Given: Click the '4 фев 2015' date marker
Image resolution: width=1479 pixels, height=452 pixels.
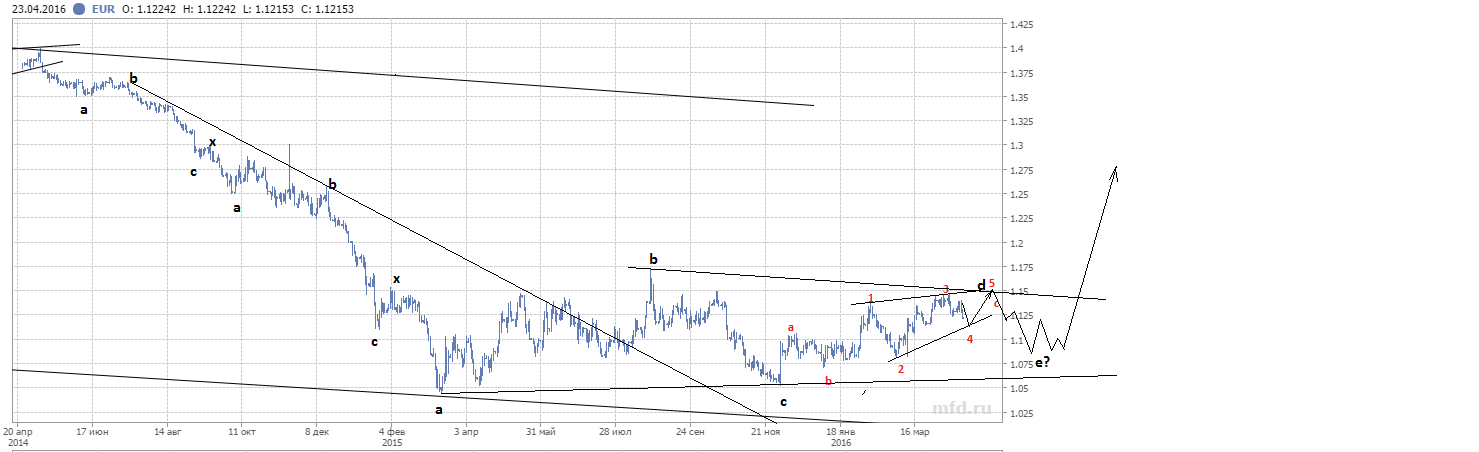Looking at the screenshot, I should click(391, 437).
